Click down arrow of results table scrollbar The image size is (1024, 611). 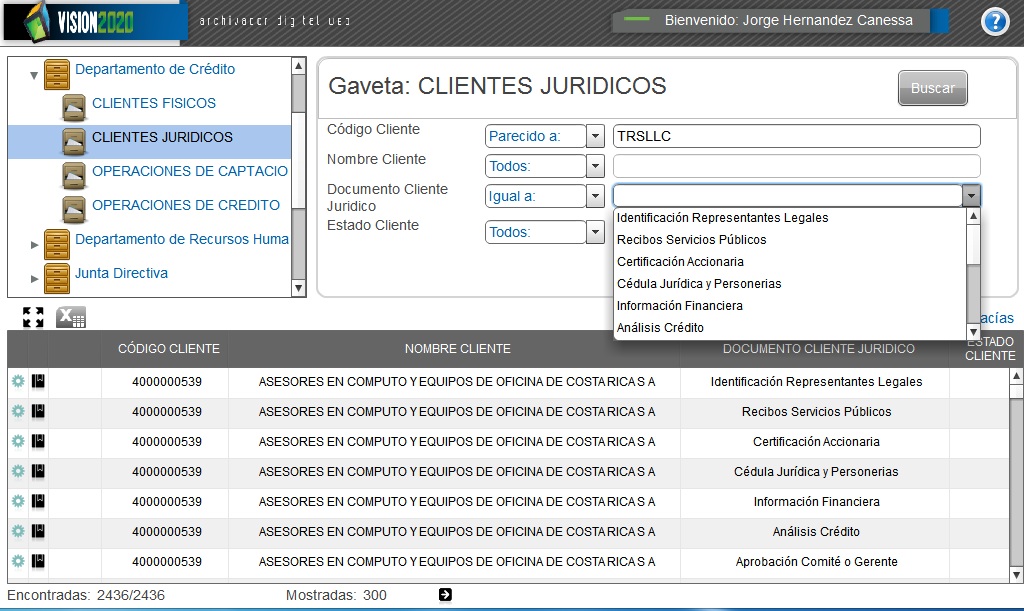(1016, 574)
